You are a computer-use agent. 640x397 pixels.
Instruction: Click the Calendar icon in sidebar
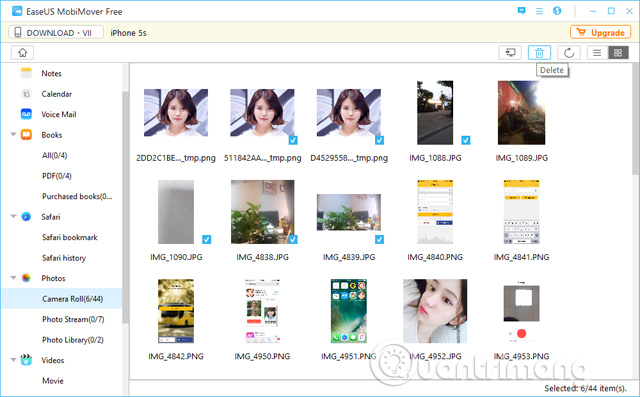point(26,94)
